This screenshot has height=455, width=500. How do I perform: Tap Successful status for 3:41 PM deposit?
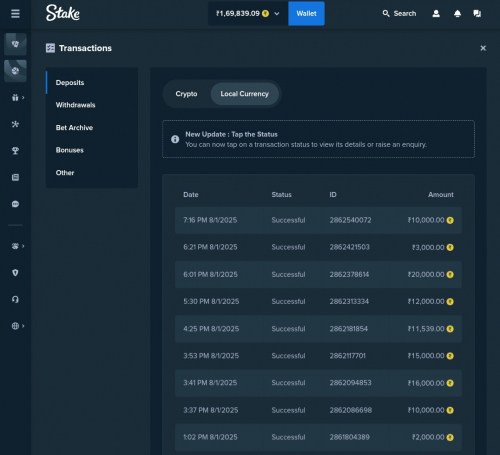288,383
